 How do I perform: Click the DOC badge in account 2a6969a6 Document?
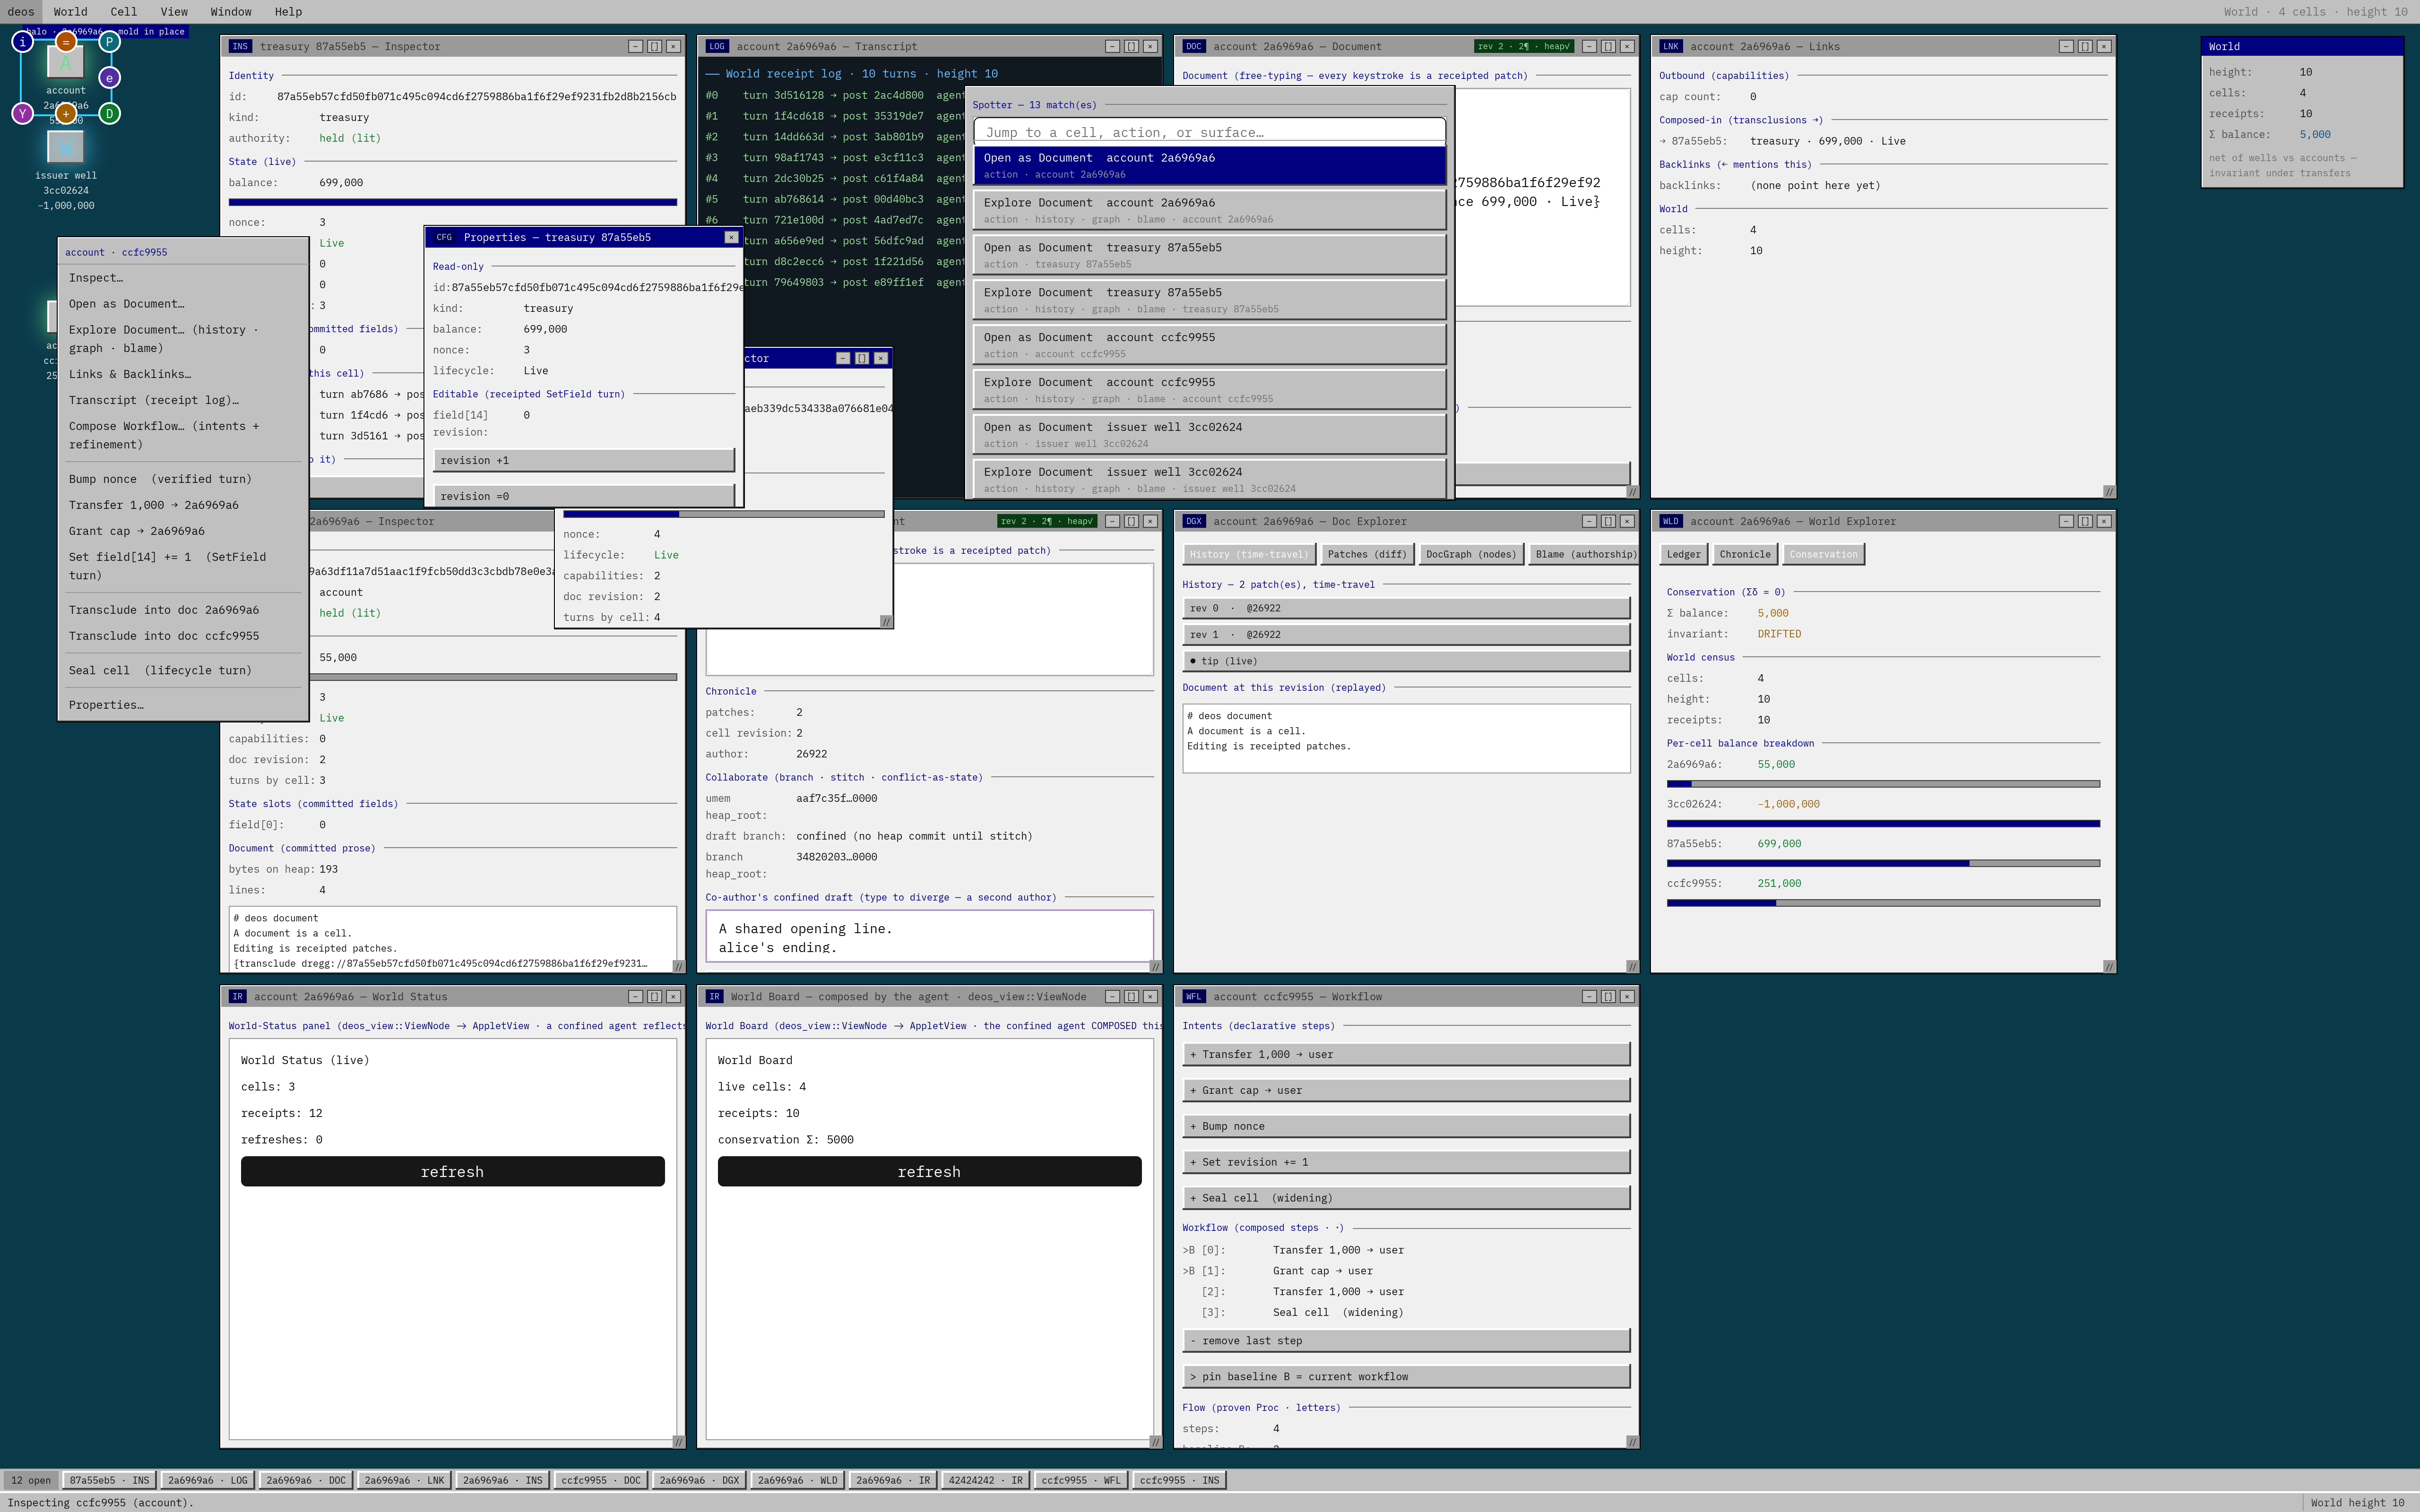(x=1194, y=46)
